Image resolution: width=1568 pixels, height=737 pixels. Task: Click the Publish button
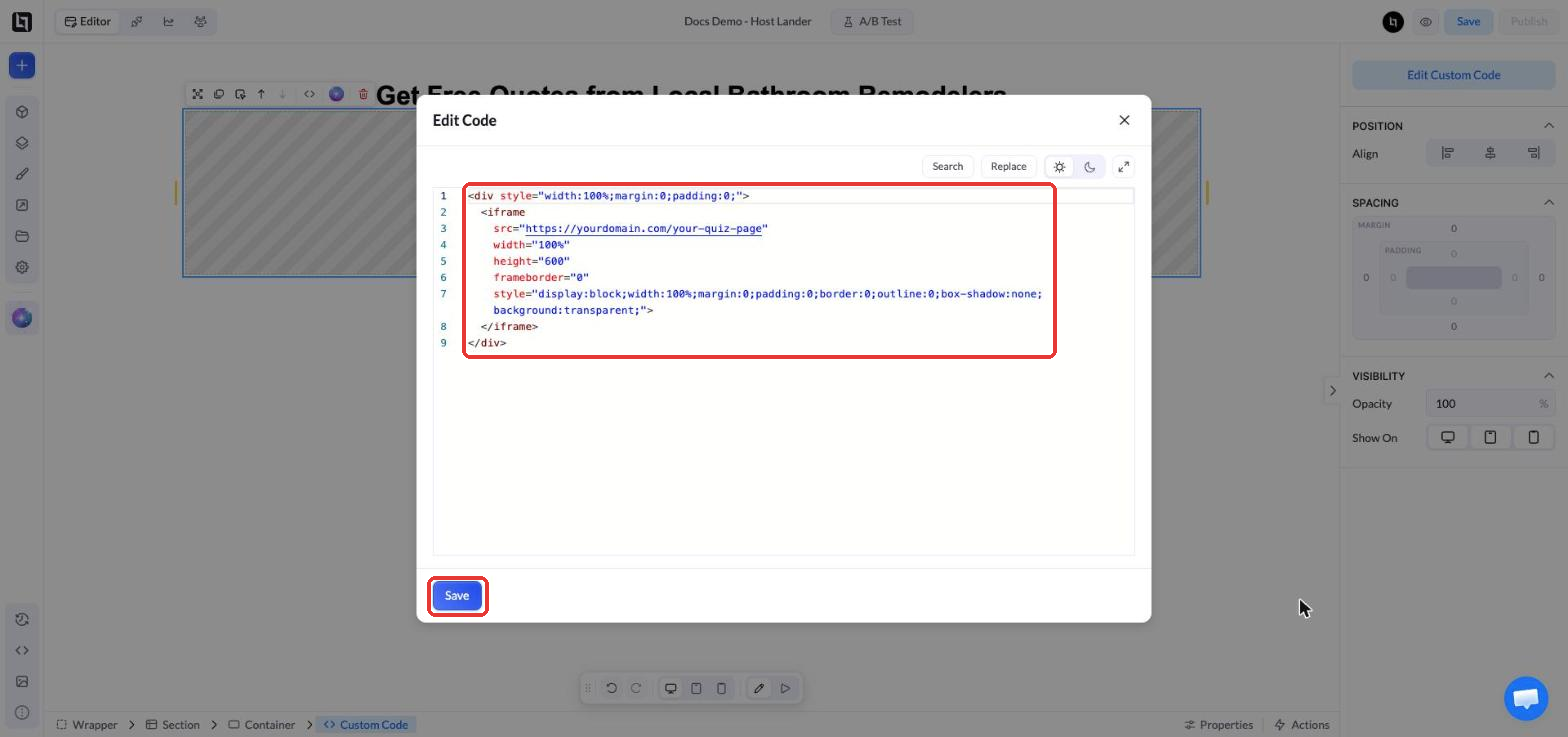click(x=1528, y=21)
